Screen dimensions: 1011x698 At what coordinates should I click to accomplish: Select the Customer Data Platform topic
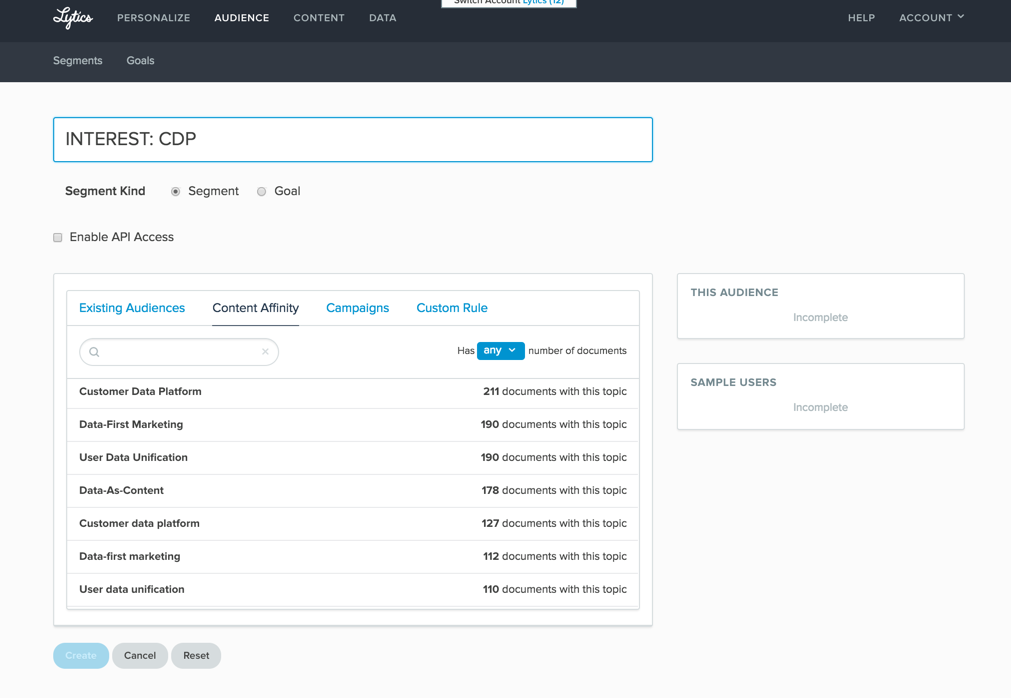click(353, 392)
